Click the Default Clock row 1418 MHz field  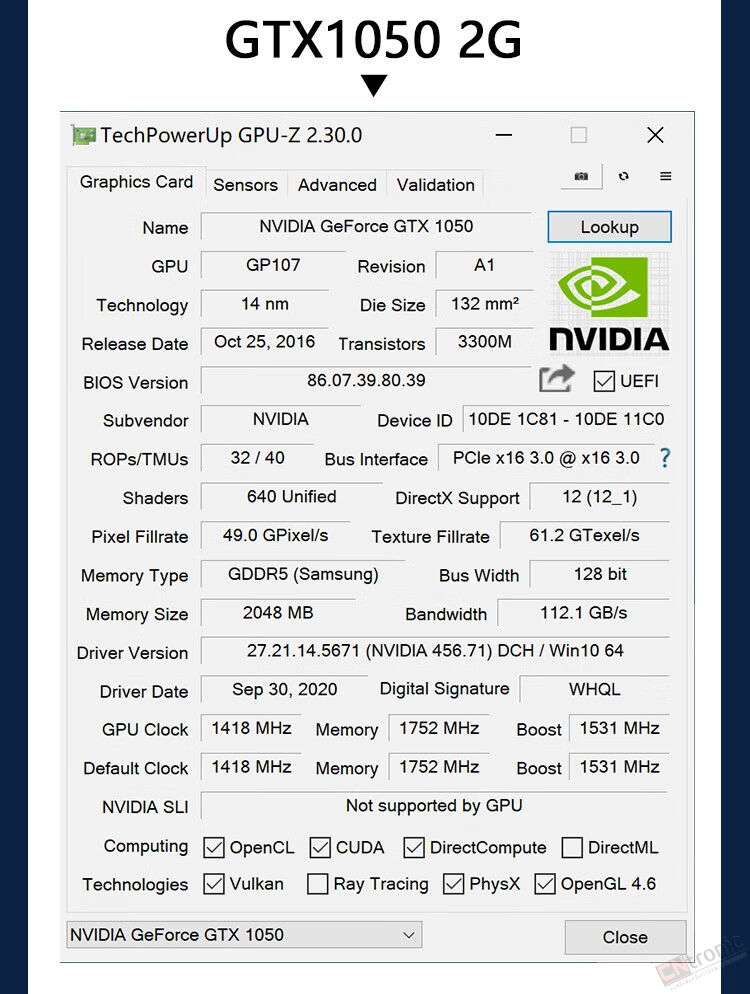[x=252, y=766]
